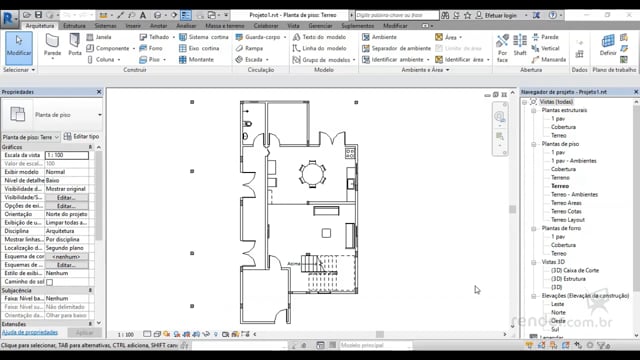Click the Editar tipo button
This screenshot has height=360, width=640.
81,136
